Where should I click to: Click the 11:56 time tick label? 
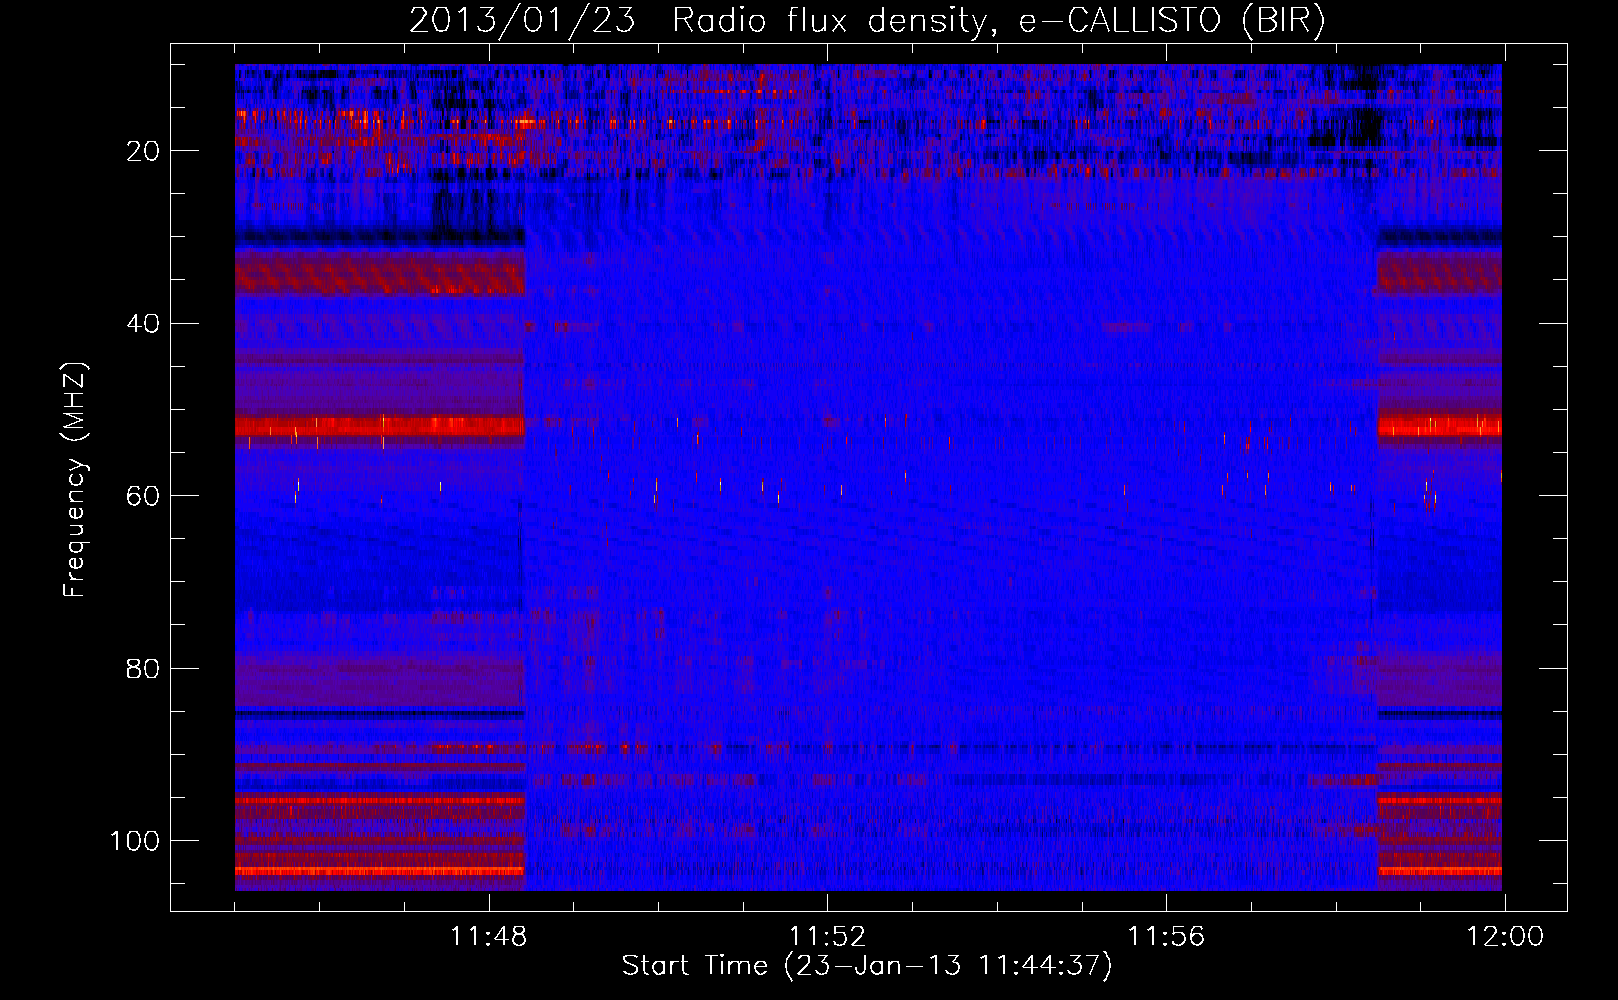tap(1166, 937)
